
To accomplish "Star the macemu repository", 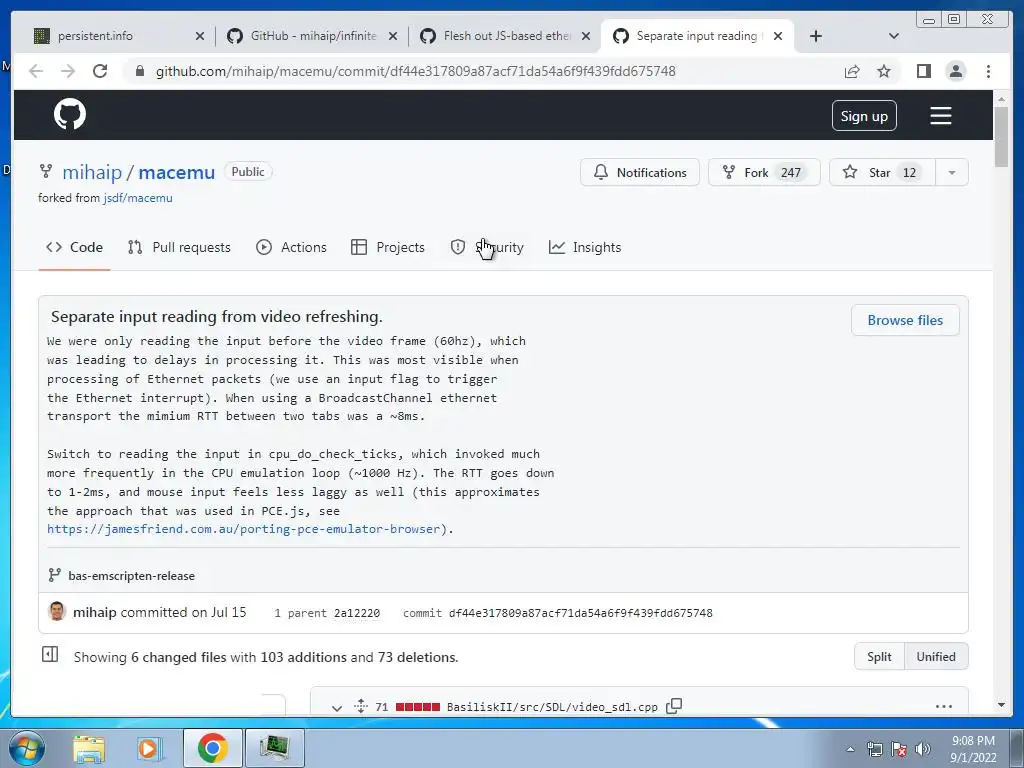I will 882,172.
